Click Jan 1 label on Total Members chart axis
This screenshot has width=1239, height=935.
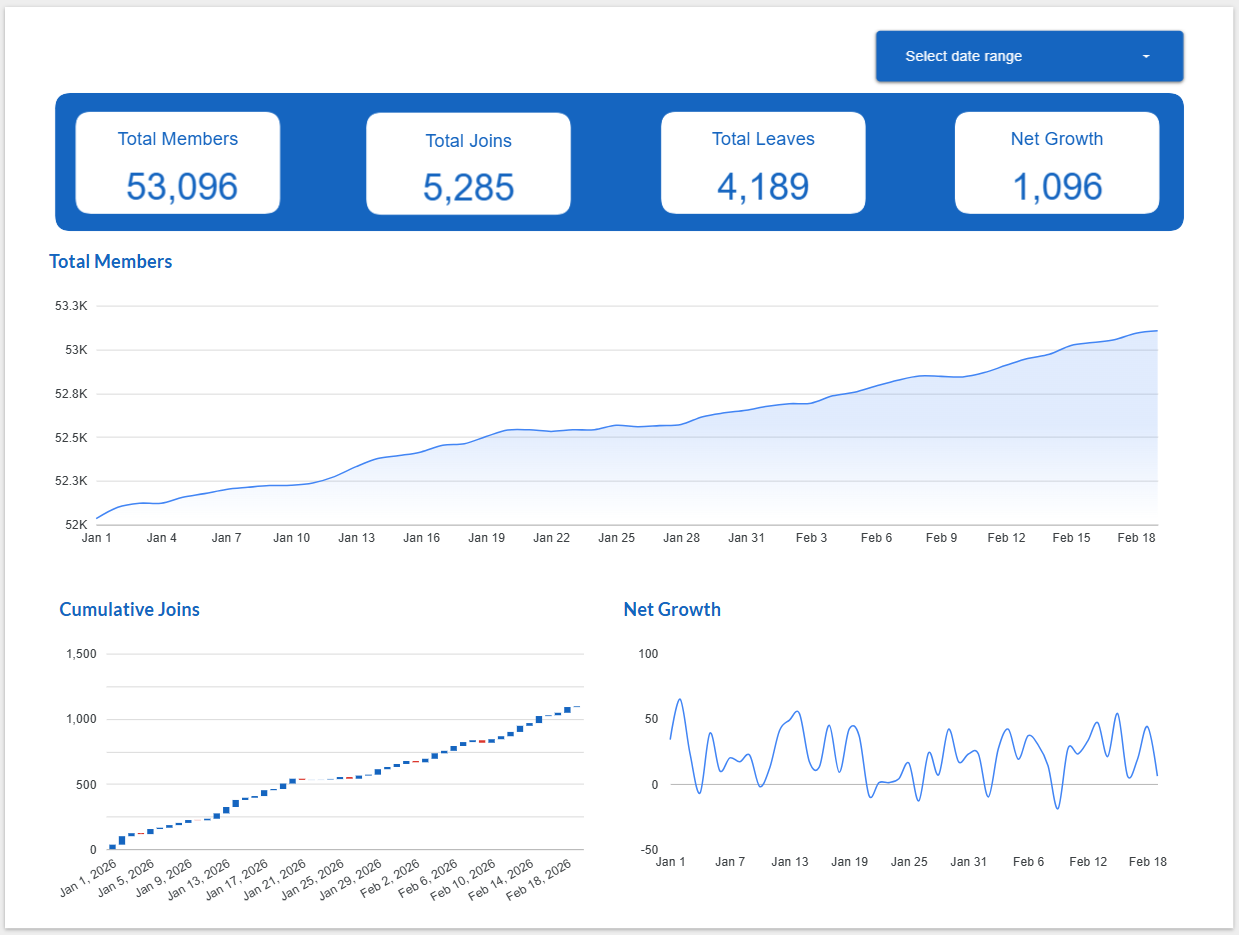pos(96,538)
